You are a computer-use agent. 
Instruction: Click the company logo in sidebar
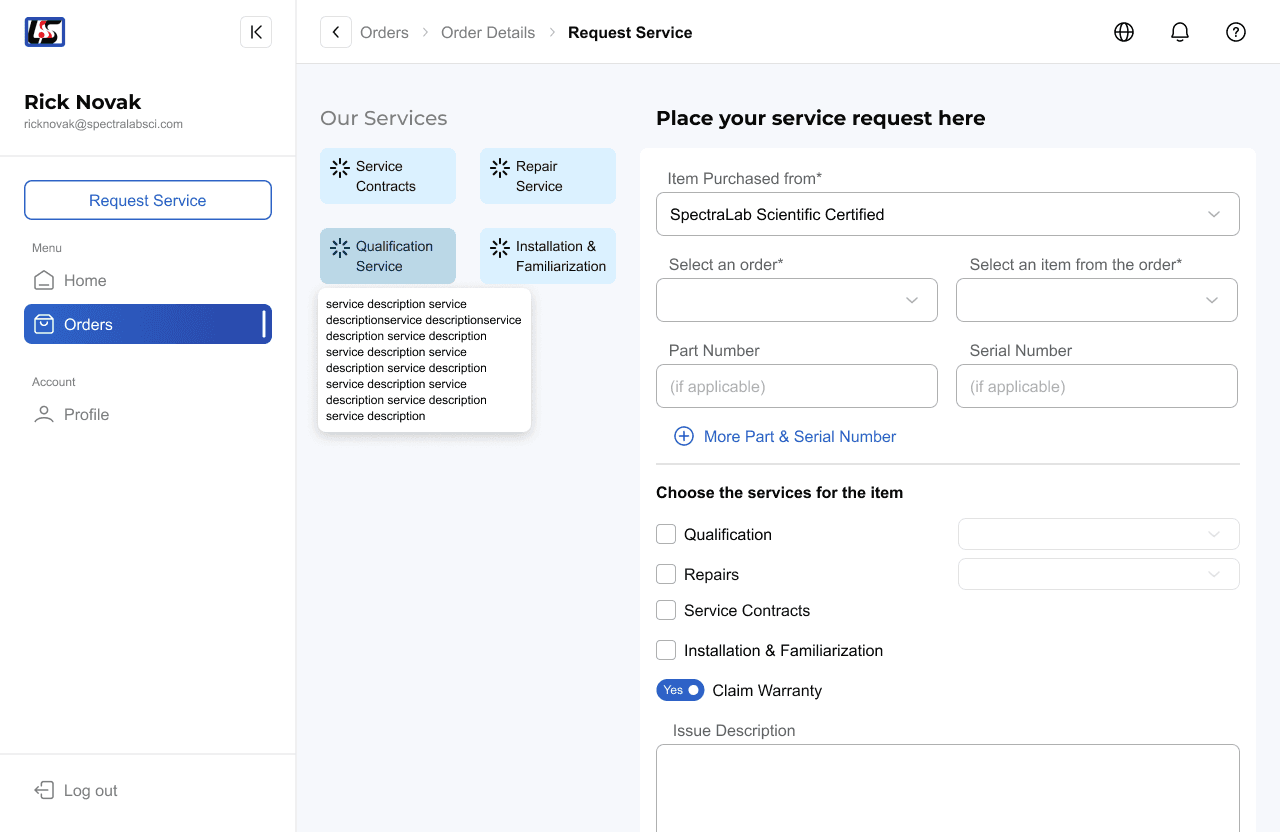(45, 32)
